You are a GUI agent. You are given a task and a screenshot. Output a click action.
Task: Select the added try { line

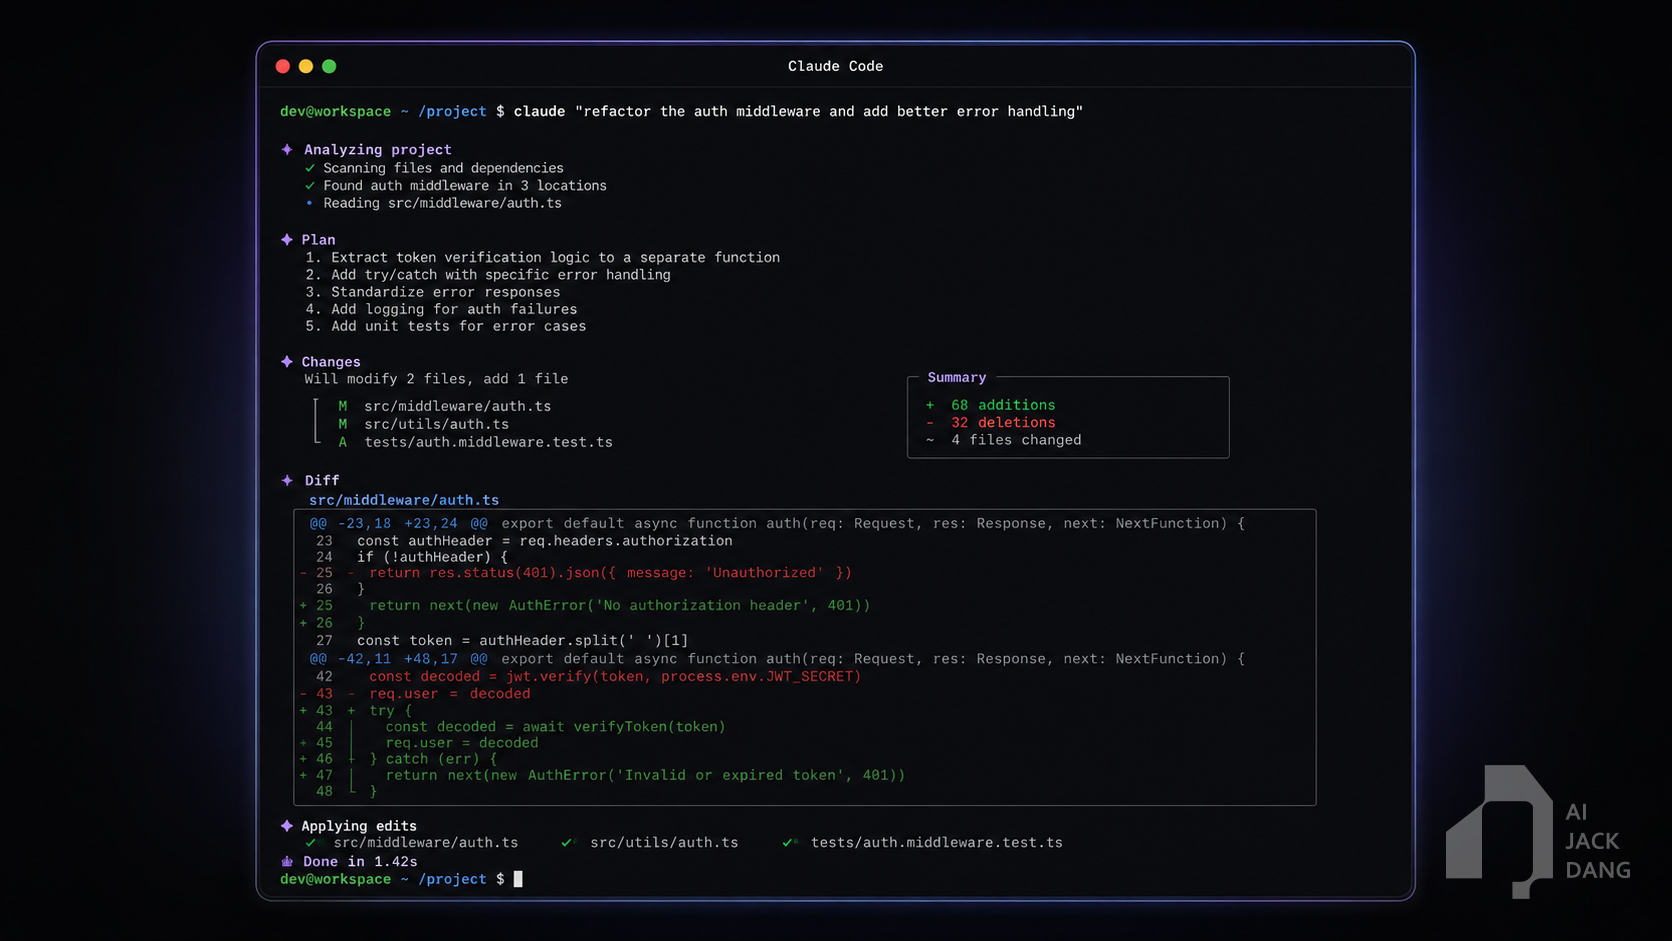click(390, 711)
